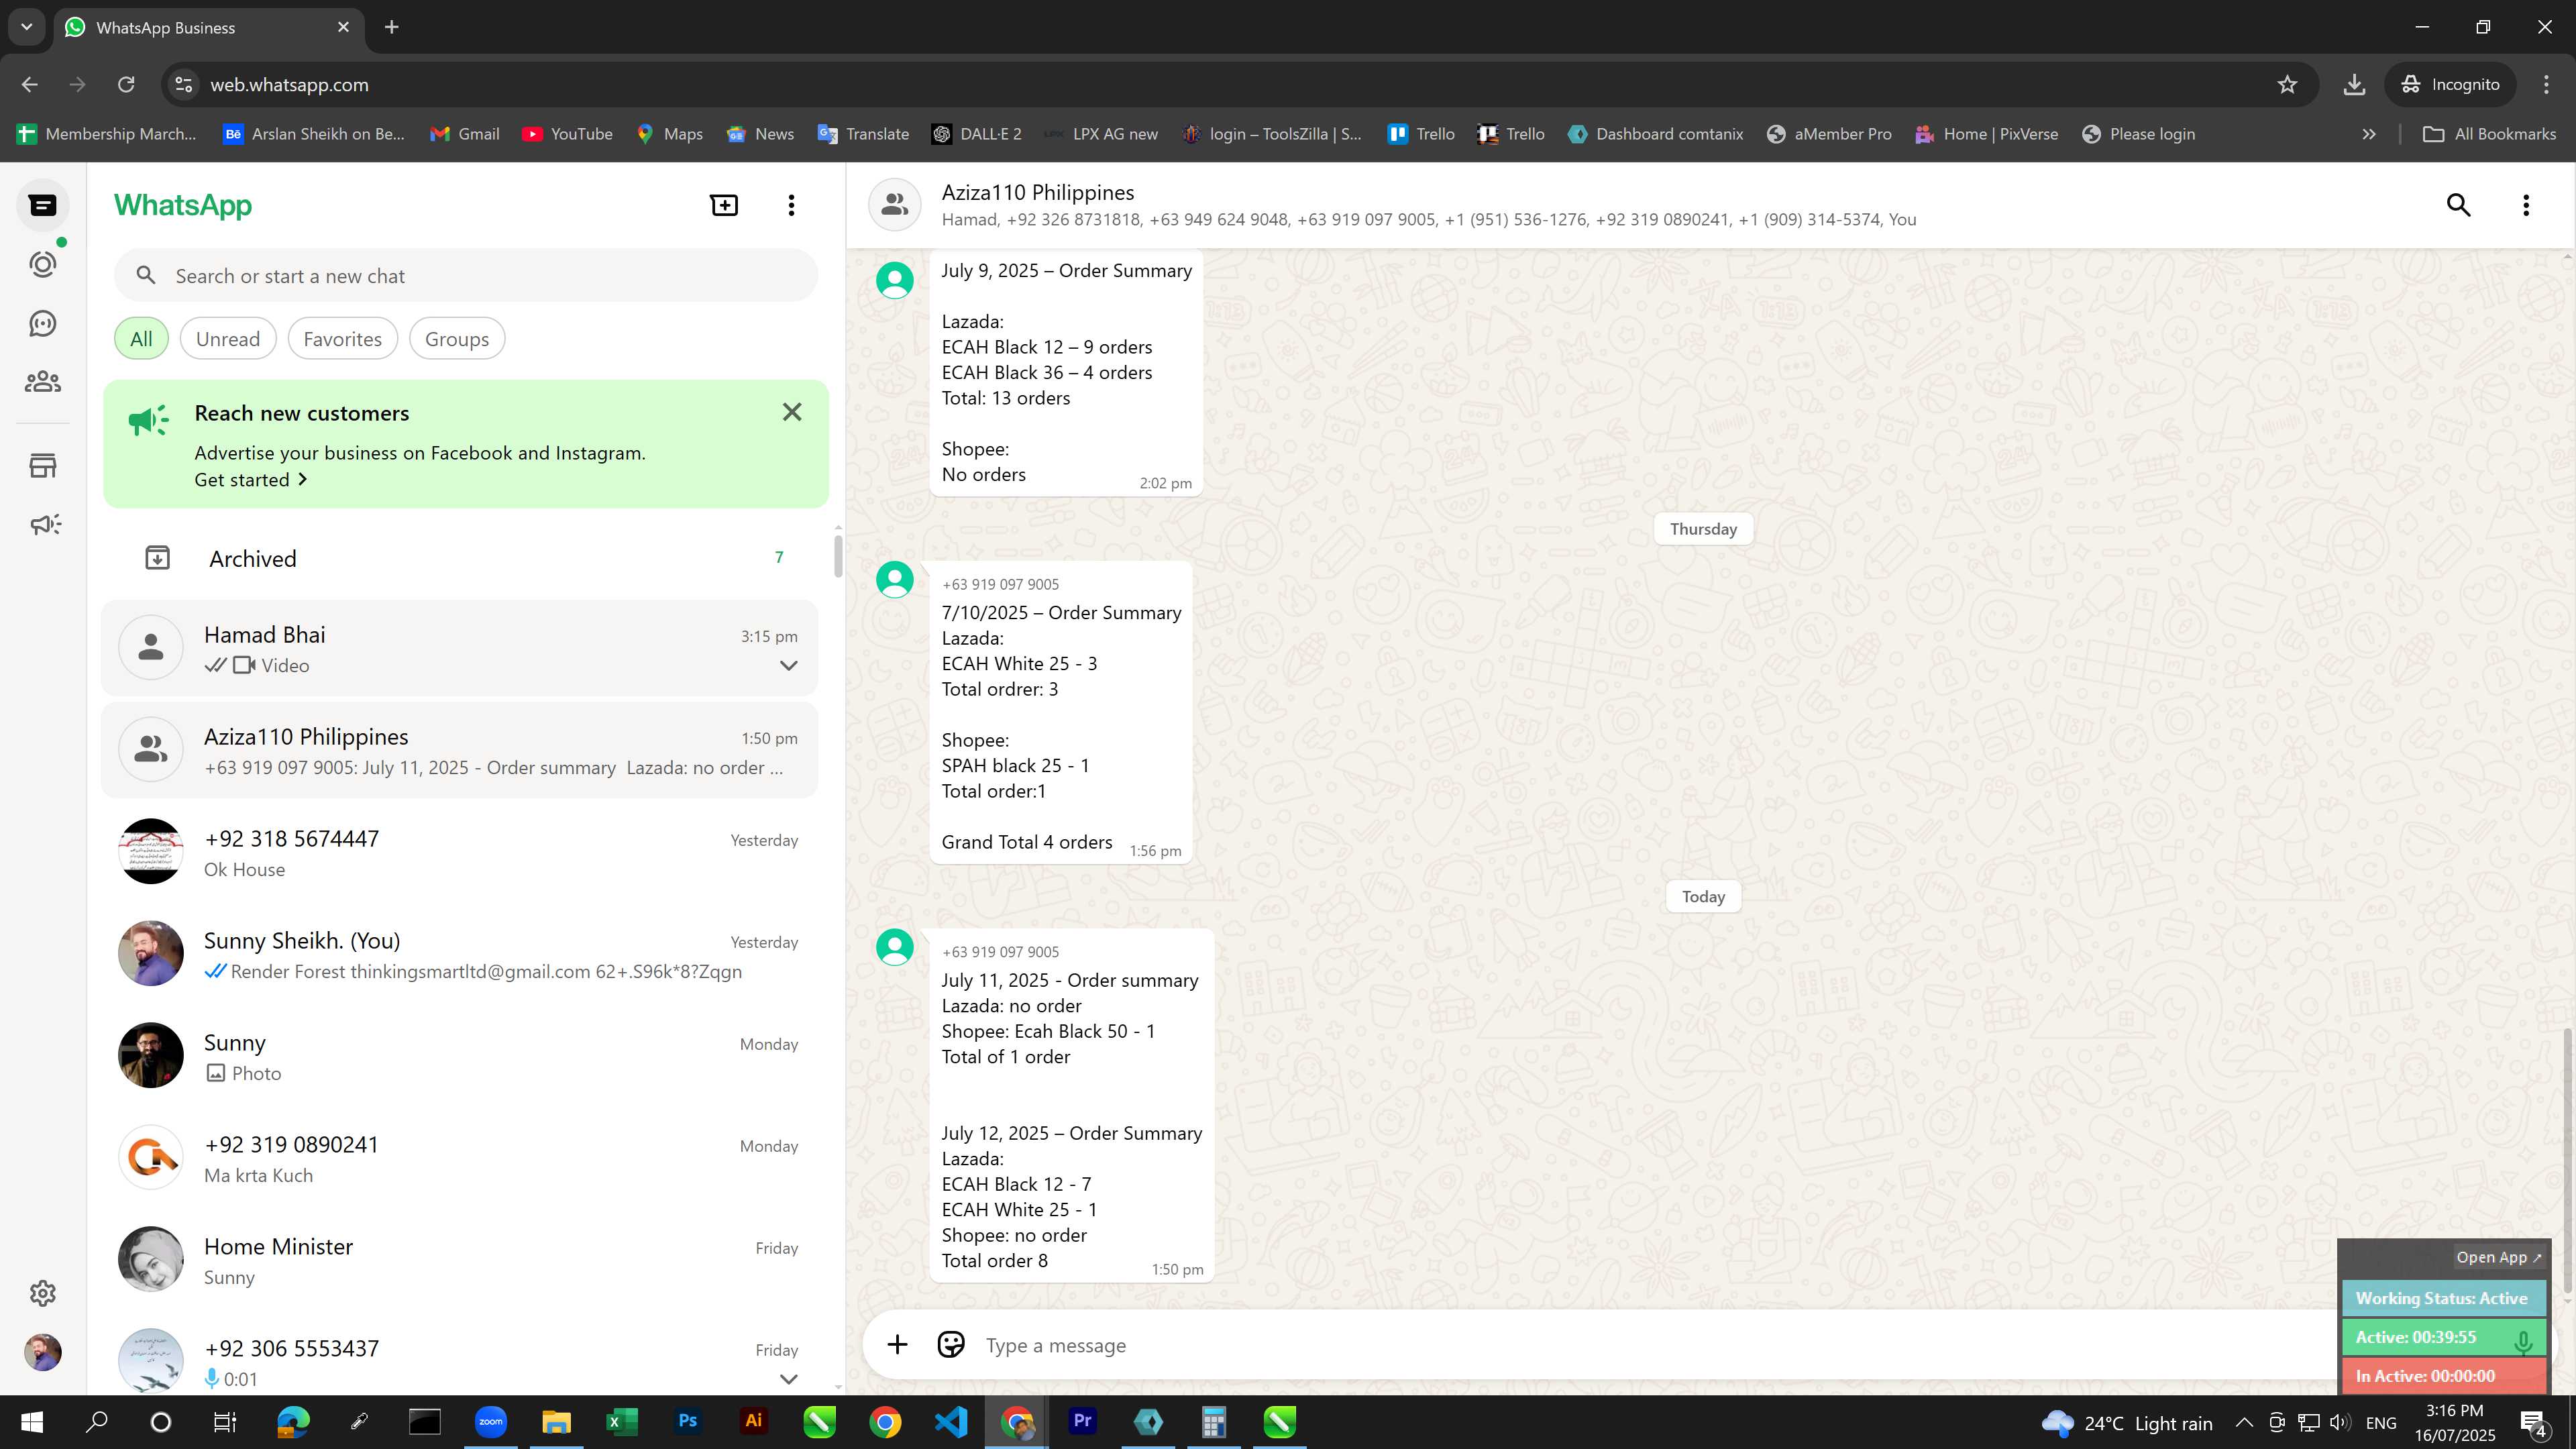Open the tab search dropdown arrow
The image size is (2576, 1449).
(x=27, y=27)
